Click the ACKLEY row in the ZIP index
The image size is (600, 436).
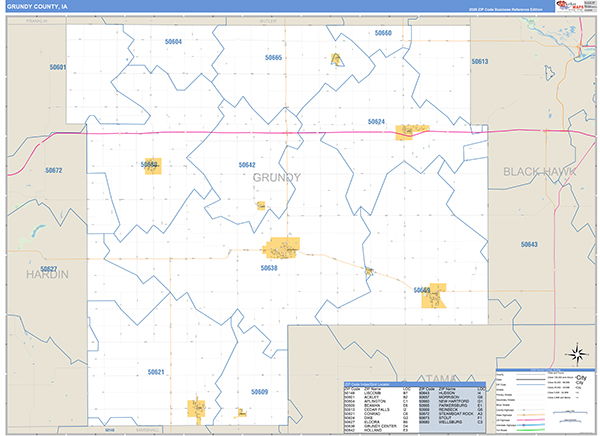tap(382, 397)
